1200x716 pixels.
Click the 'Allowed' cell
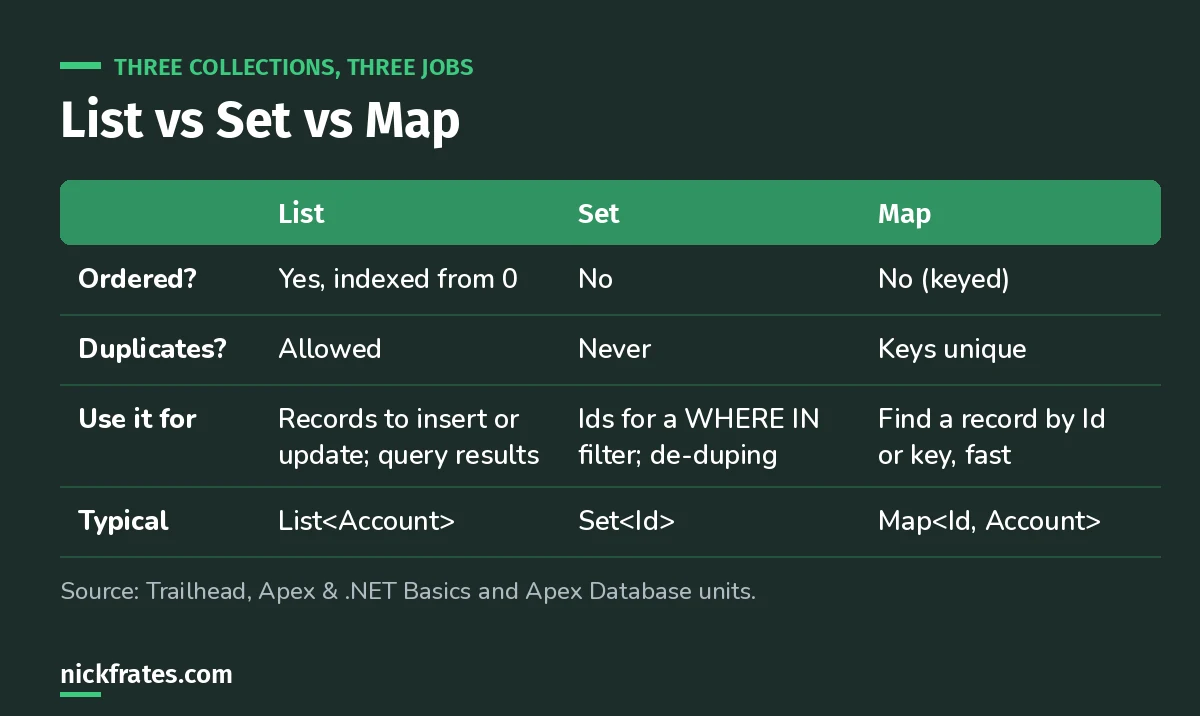tap(329, 349)
